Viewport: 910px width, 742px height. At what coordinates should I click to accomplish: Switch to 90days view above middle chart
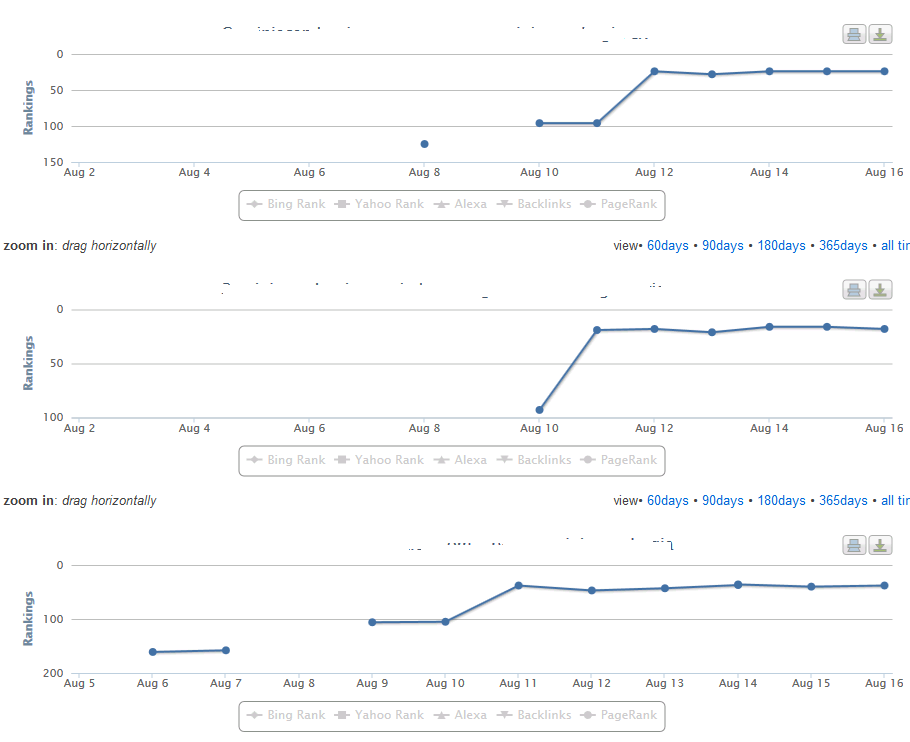pyautogui.click(x=723, y=246)
